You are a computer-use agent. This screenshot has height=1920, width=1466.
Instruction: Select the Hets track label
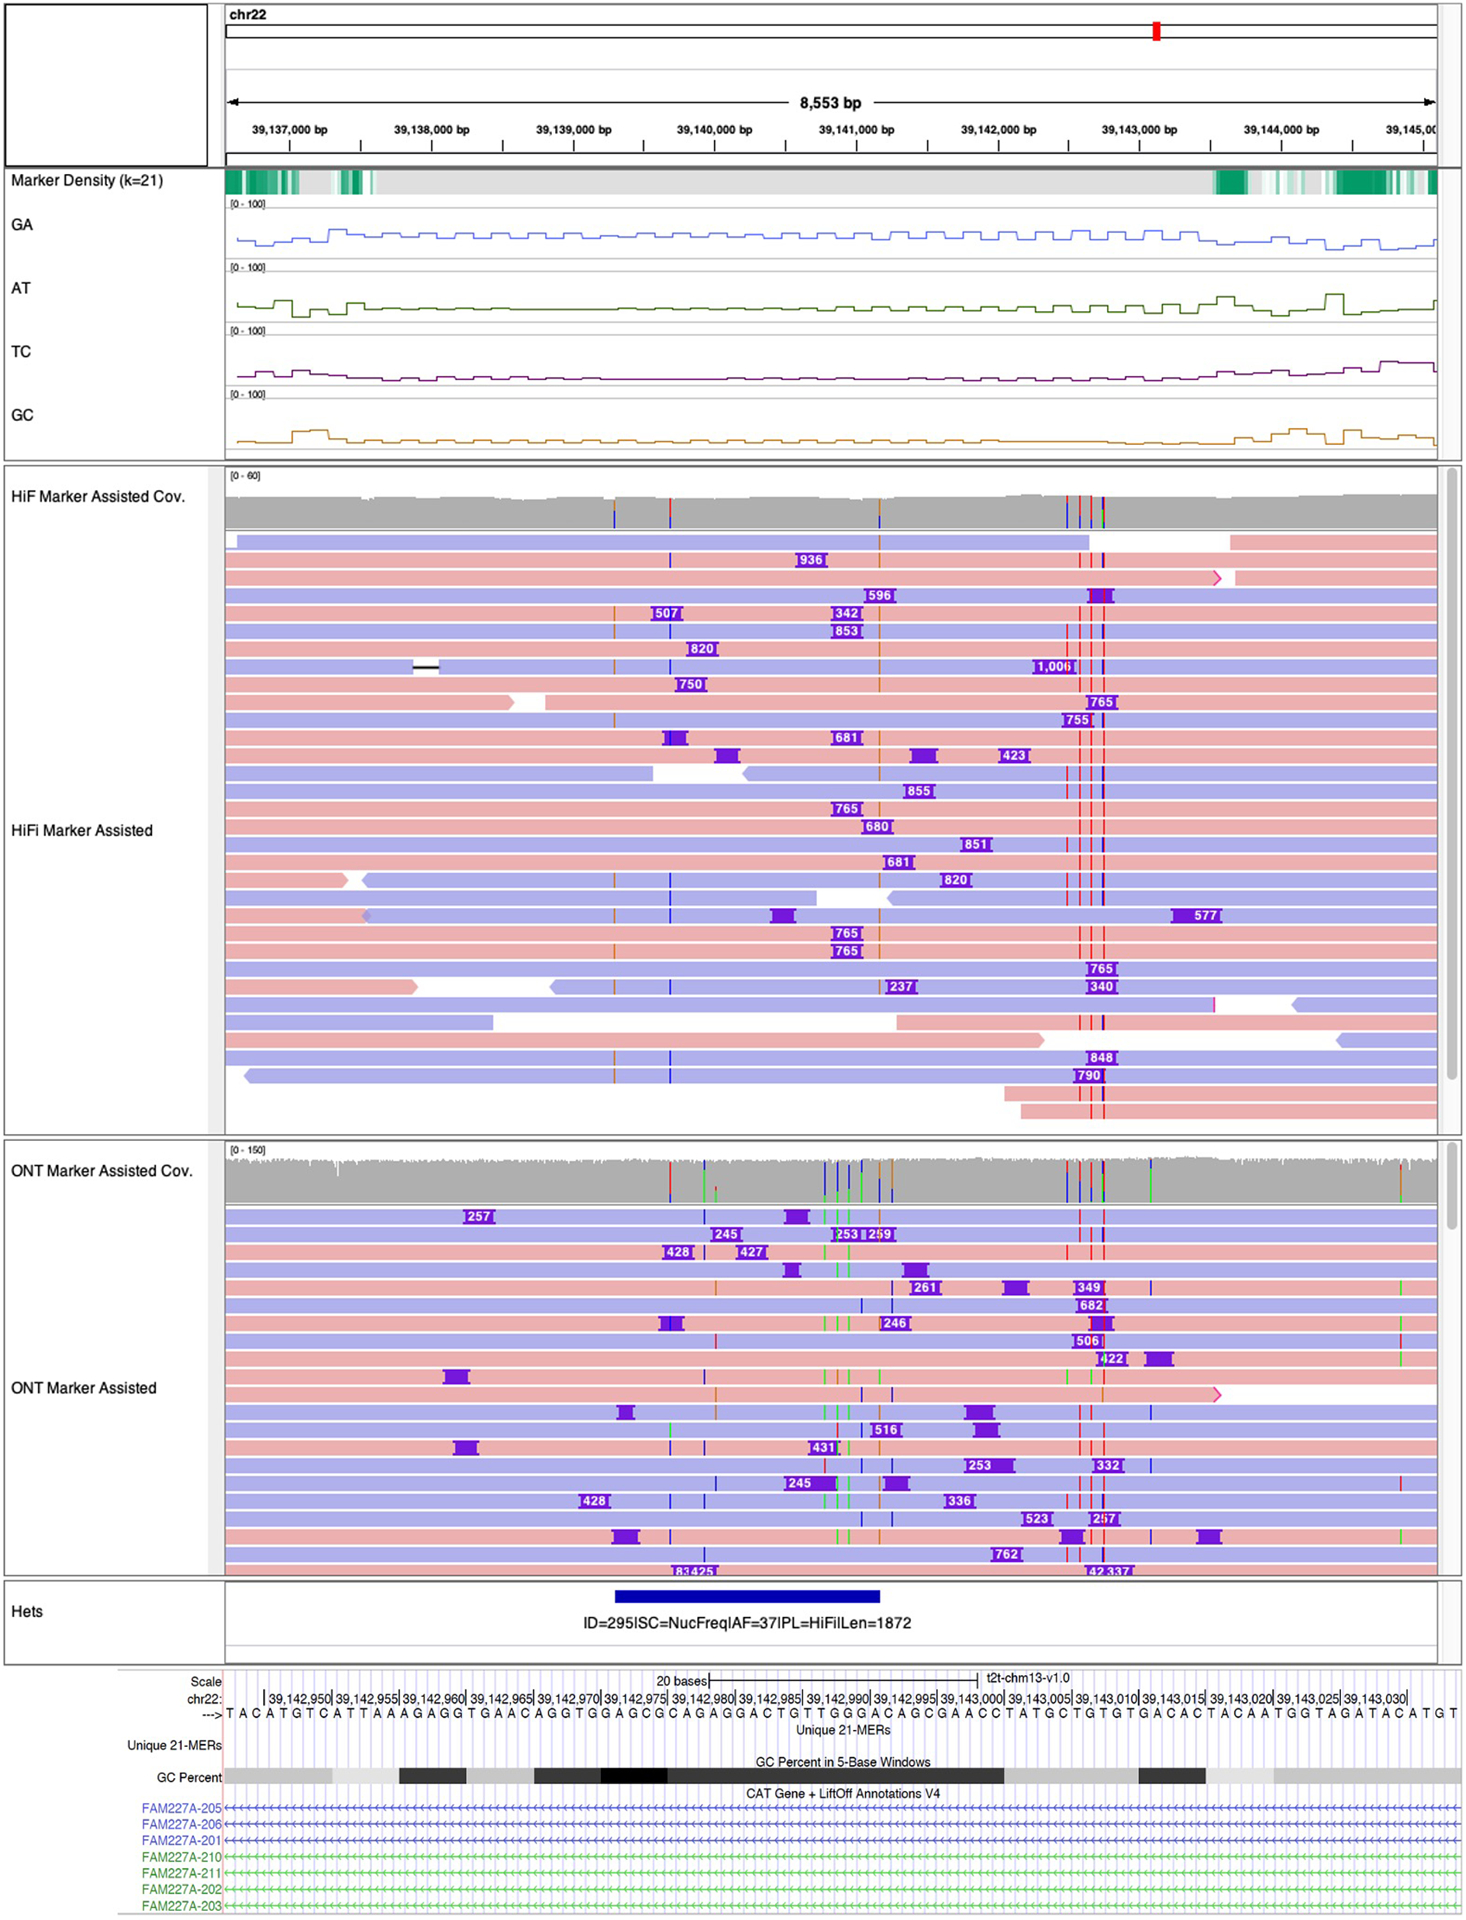click(27, 1612)
